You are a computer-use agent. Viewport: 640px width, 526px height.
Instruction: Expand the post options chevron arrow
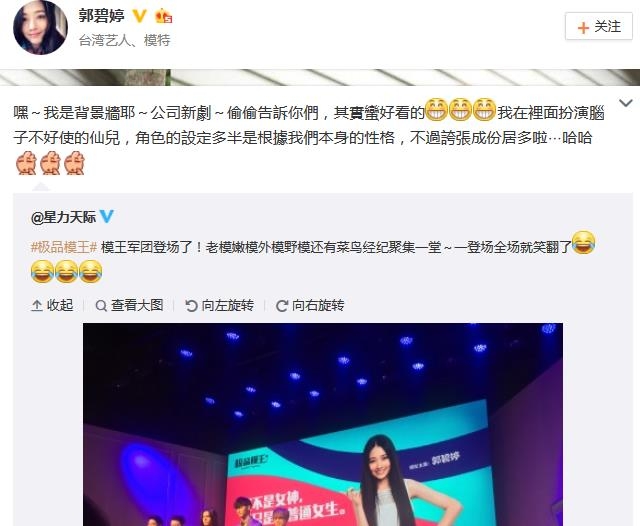click(x=626, y=103)
